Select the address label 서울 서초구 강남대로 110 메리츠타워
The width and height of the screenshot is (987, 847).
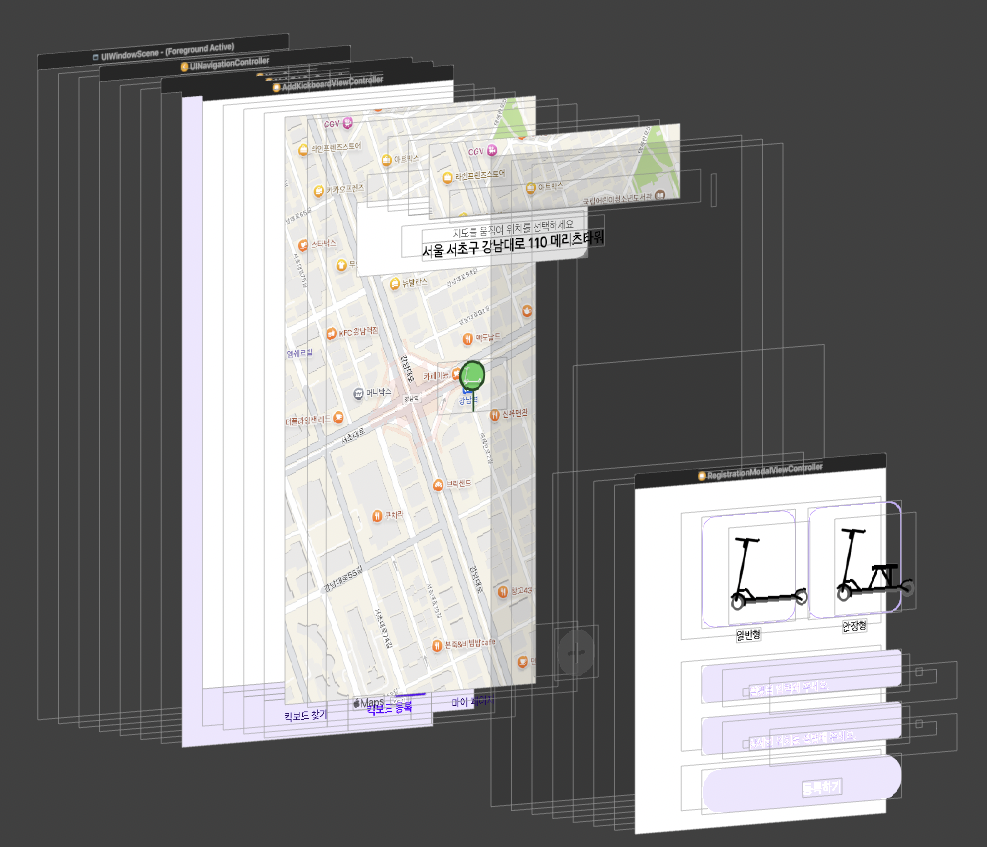point(512,244)
